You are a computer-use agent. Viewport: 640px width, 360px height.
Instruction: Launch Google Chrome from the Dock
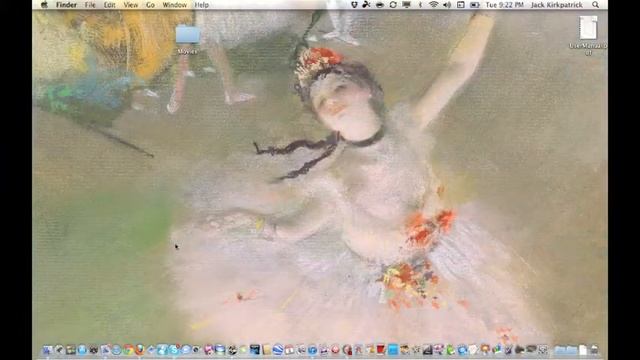[x=129, y=350]
